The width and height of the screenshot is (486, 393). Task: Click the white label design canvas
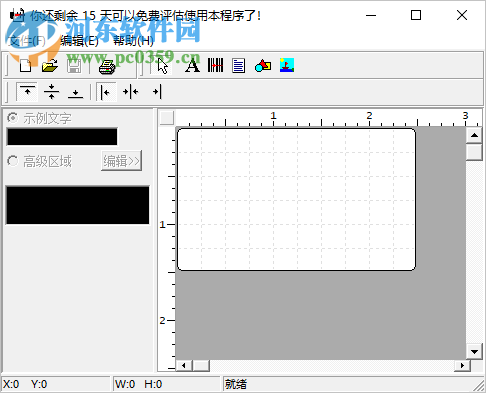[296, 199]
